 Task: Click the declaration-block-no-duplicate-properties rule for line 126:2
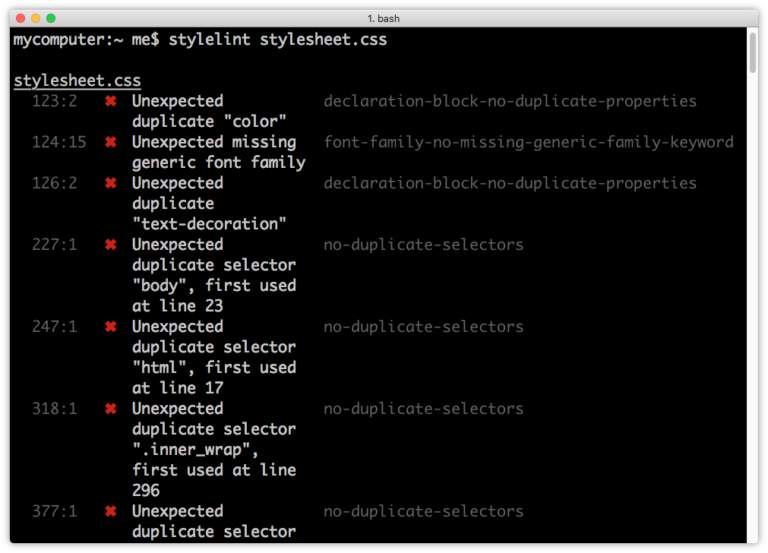pos(510,183)
